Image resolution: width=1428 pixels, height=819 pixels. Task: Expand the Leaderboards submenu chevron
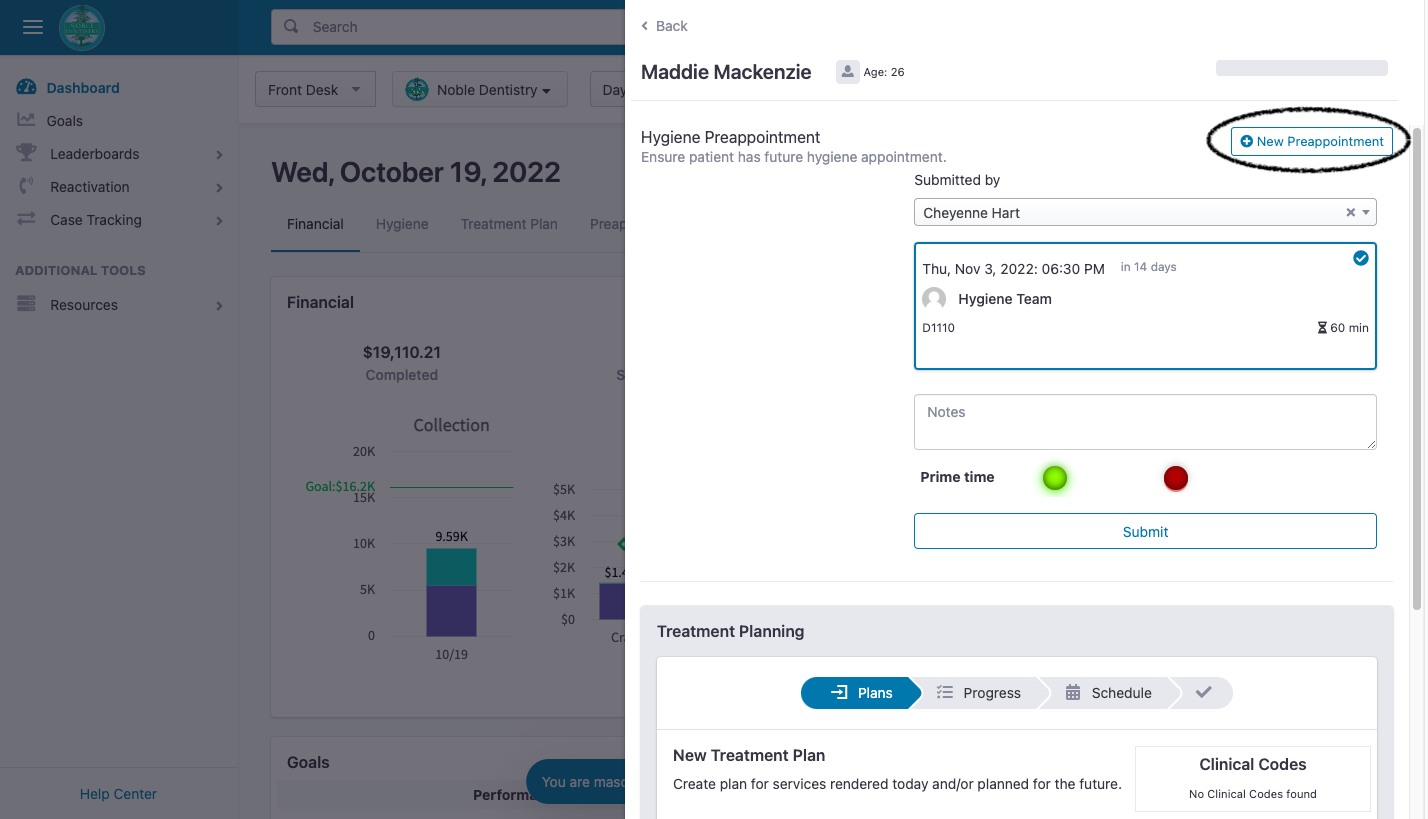click(219, 154)
